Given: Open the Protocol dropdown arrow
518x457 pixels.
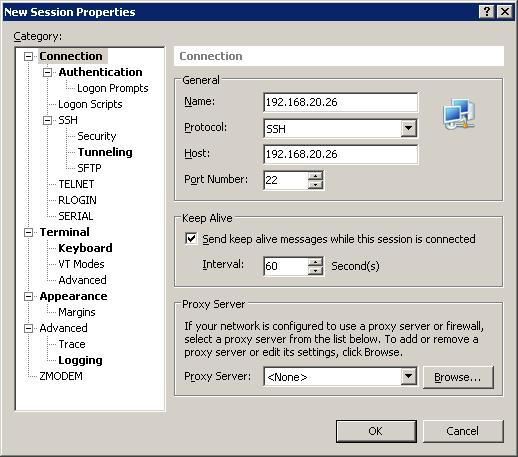Looking at the screenshot, I should click(x=409, y=128).
